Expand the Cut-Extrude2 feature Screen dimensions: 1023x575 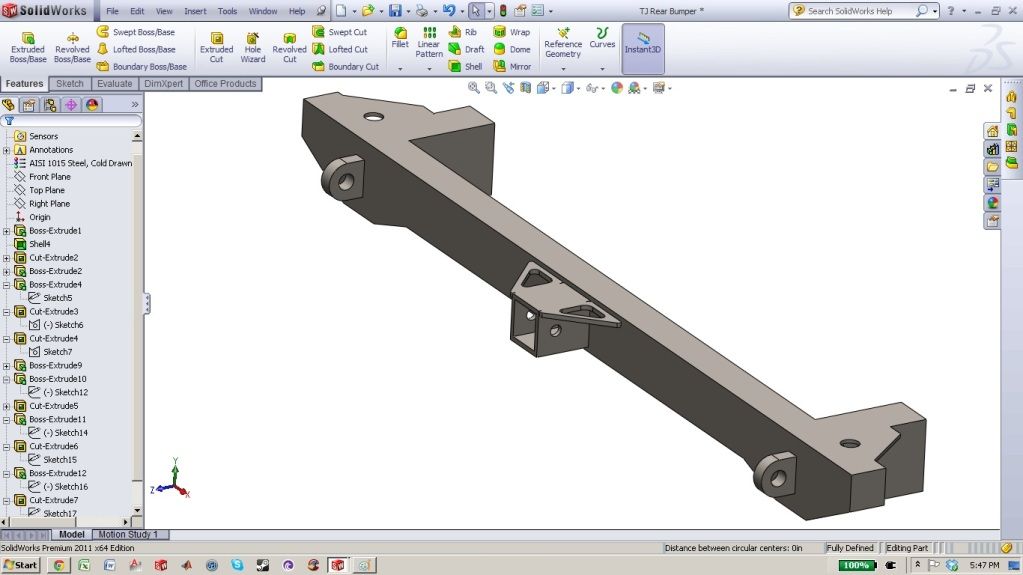click(7, 258)
